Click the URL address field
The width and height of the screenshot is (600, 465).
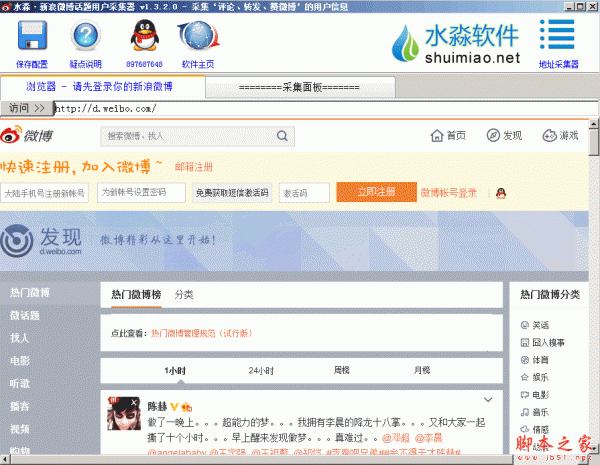tap(325, 109)
